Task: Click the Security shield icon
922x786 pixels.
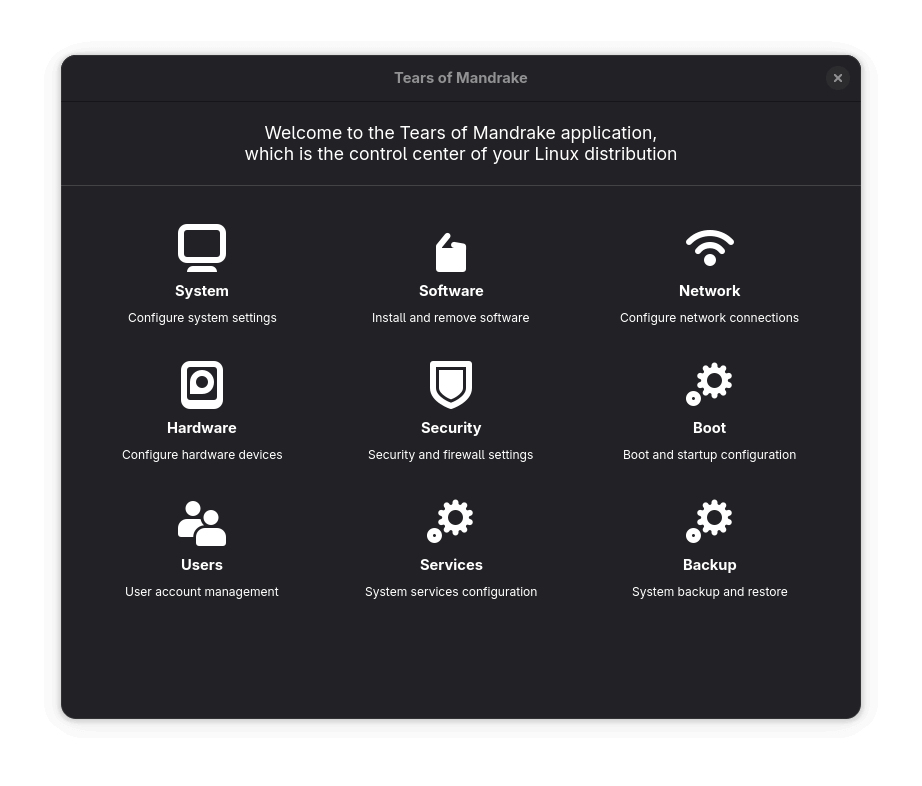Action: click(451, 384)
